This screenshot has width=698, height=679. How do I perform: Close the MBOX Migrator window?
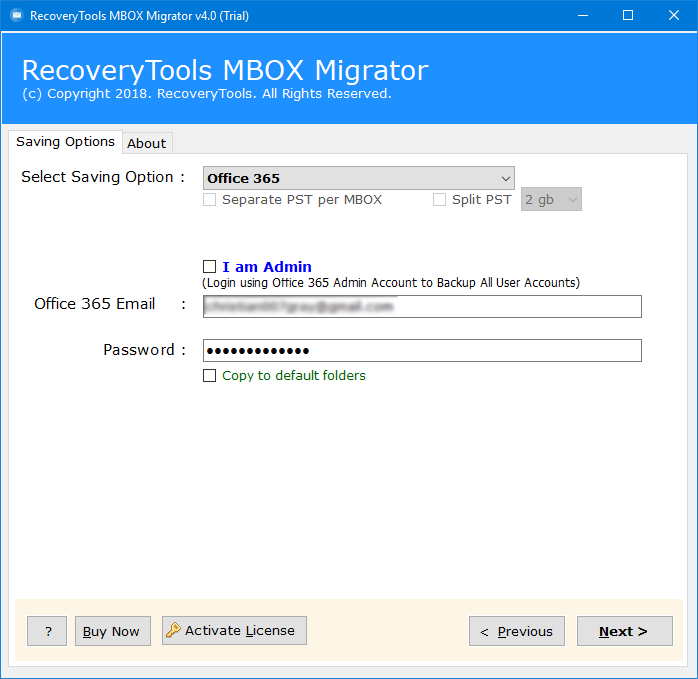click(x=674, y=16)
